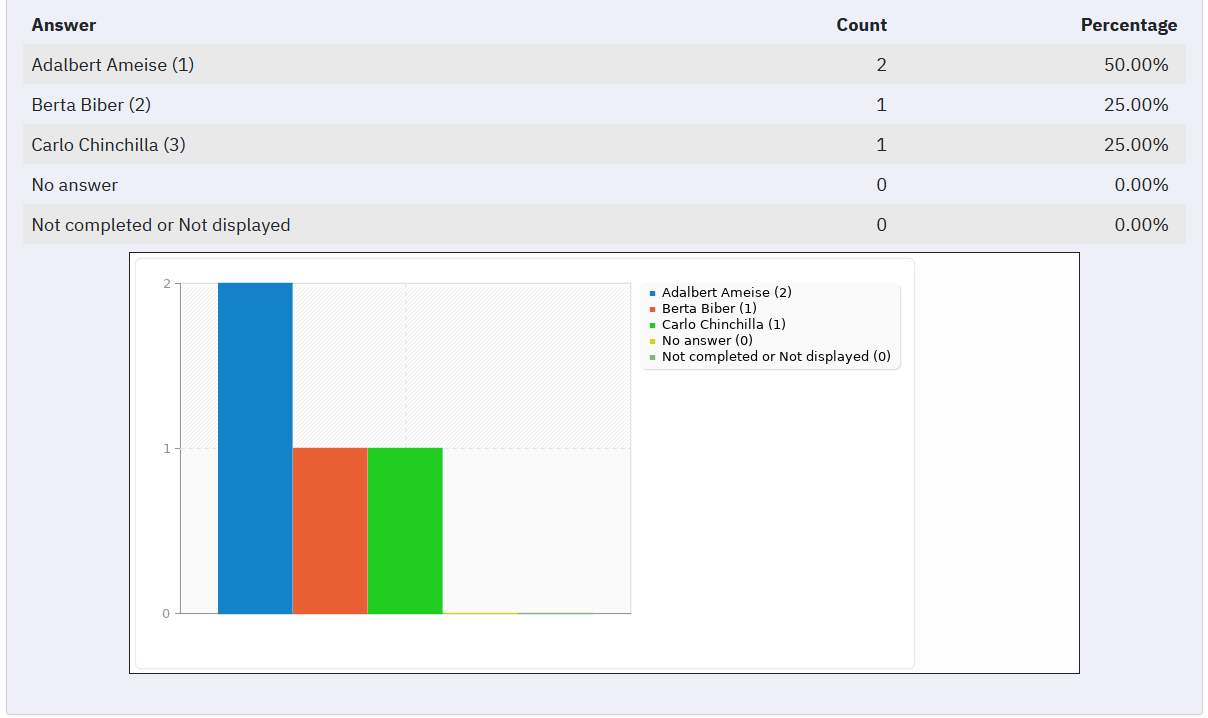Click Not completed or Not displayed table row label
This screenshot has width=1208, height=718.
tap(161, 225)
